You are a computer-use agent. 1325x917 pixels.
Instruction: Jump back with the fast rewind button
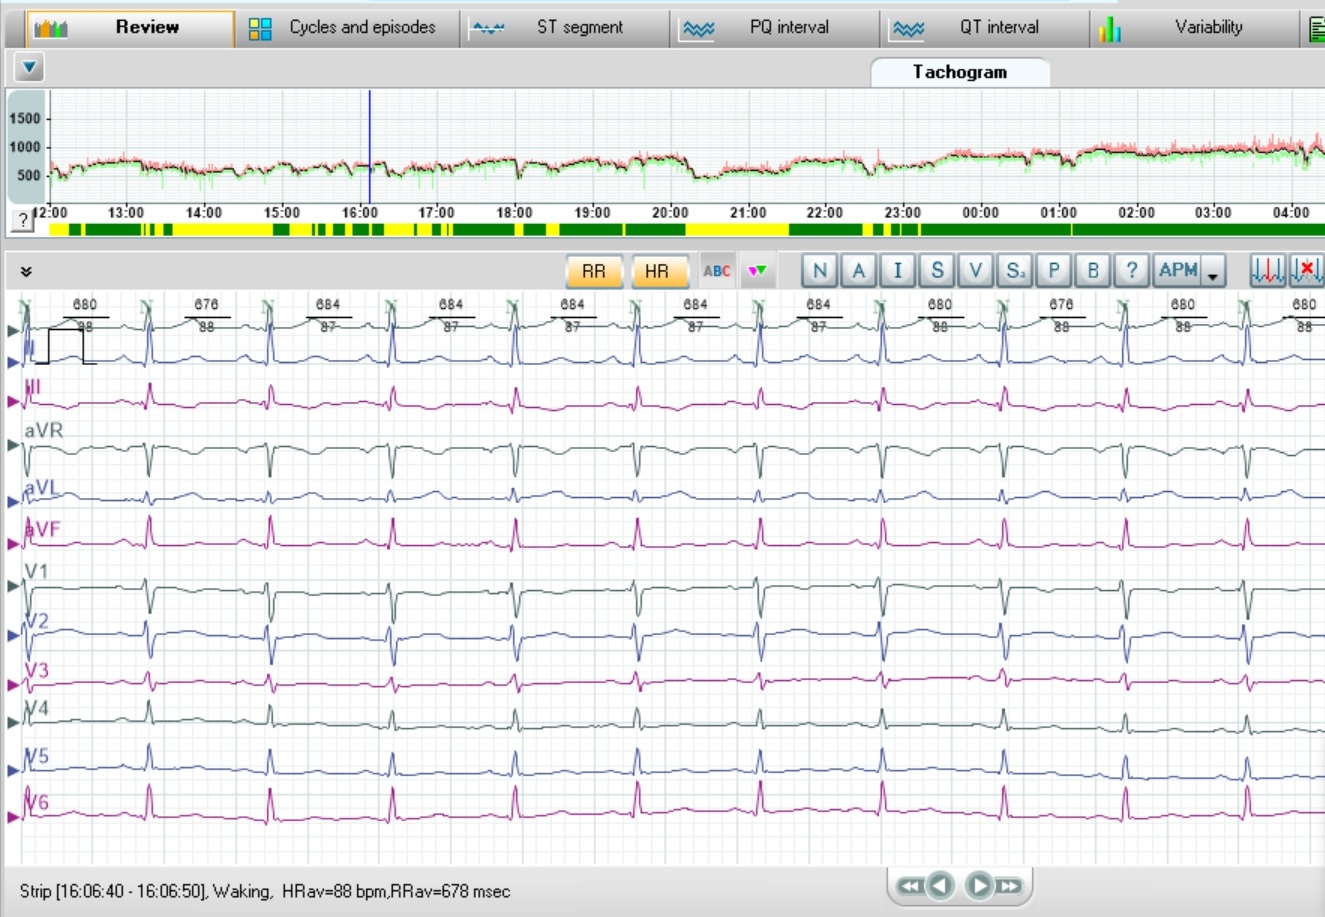910,886
